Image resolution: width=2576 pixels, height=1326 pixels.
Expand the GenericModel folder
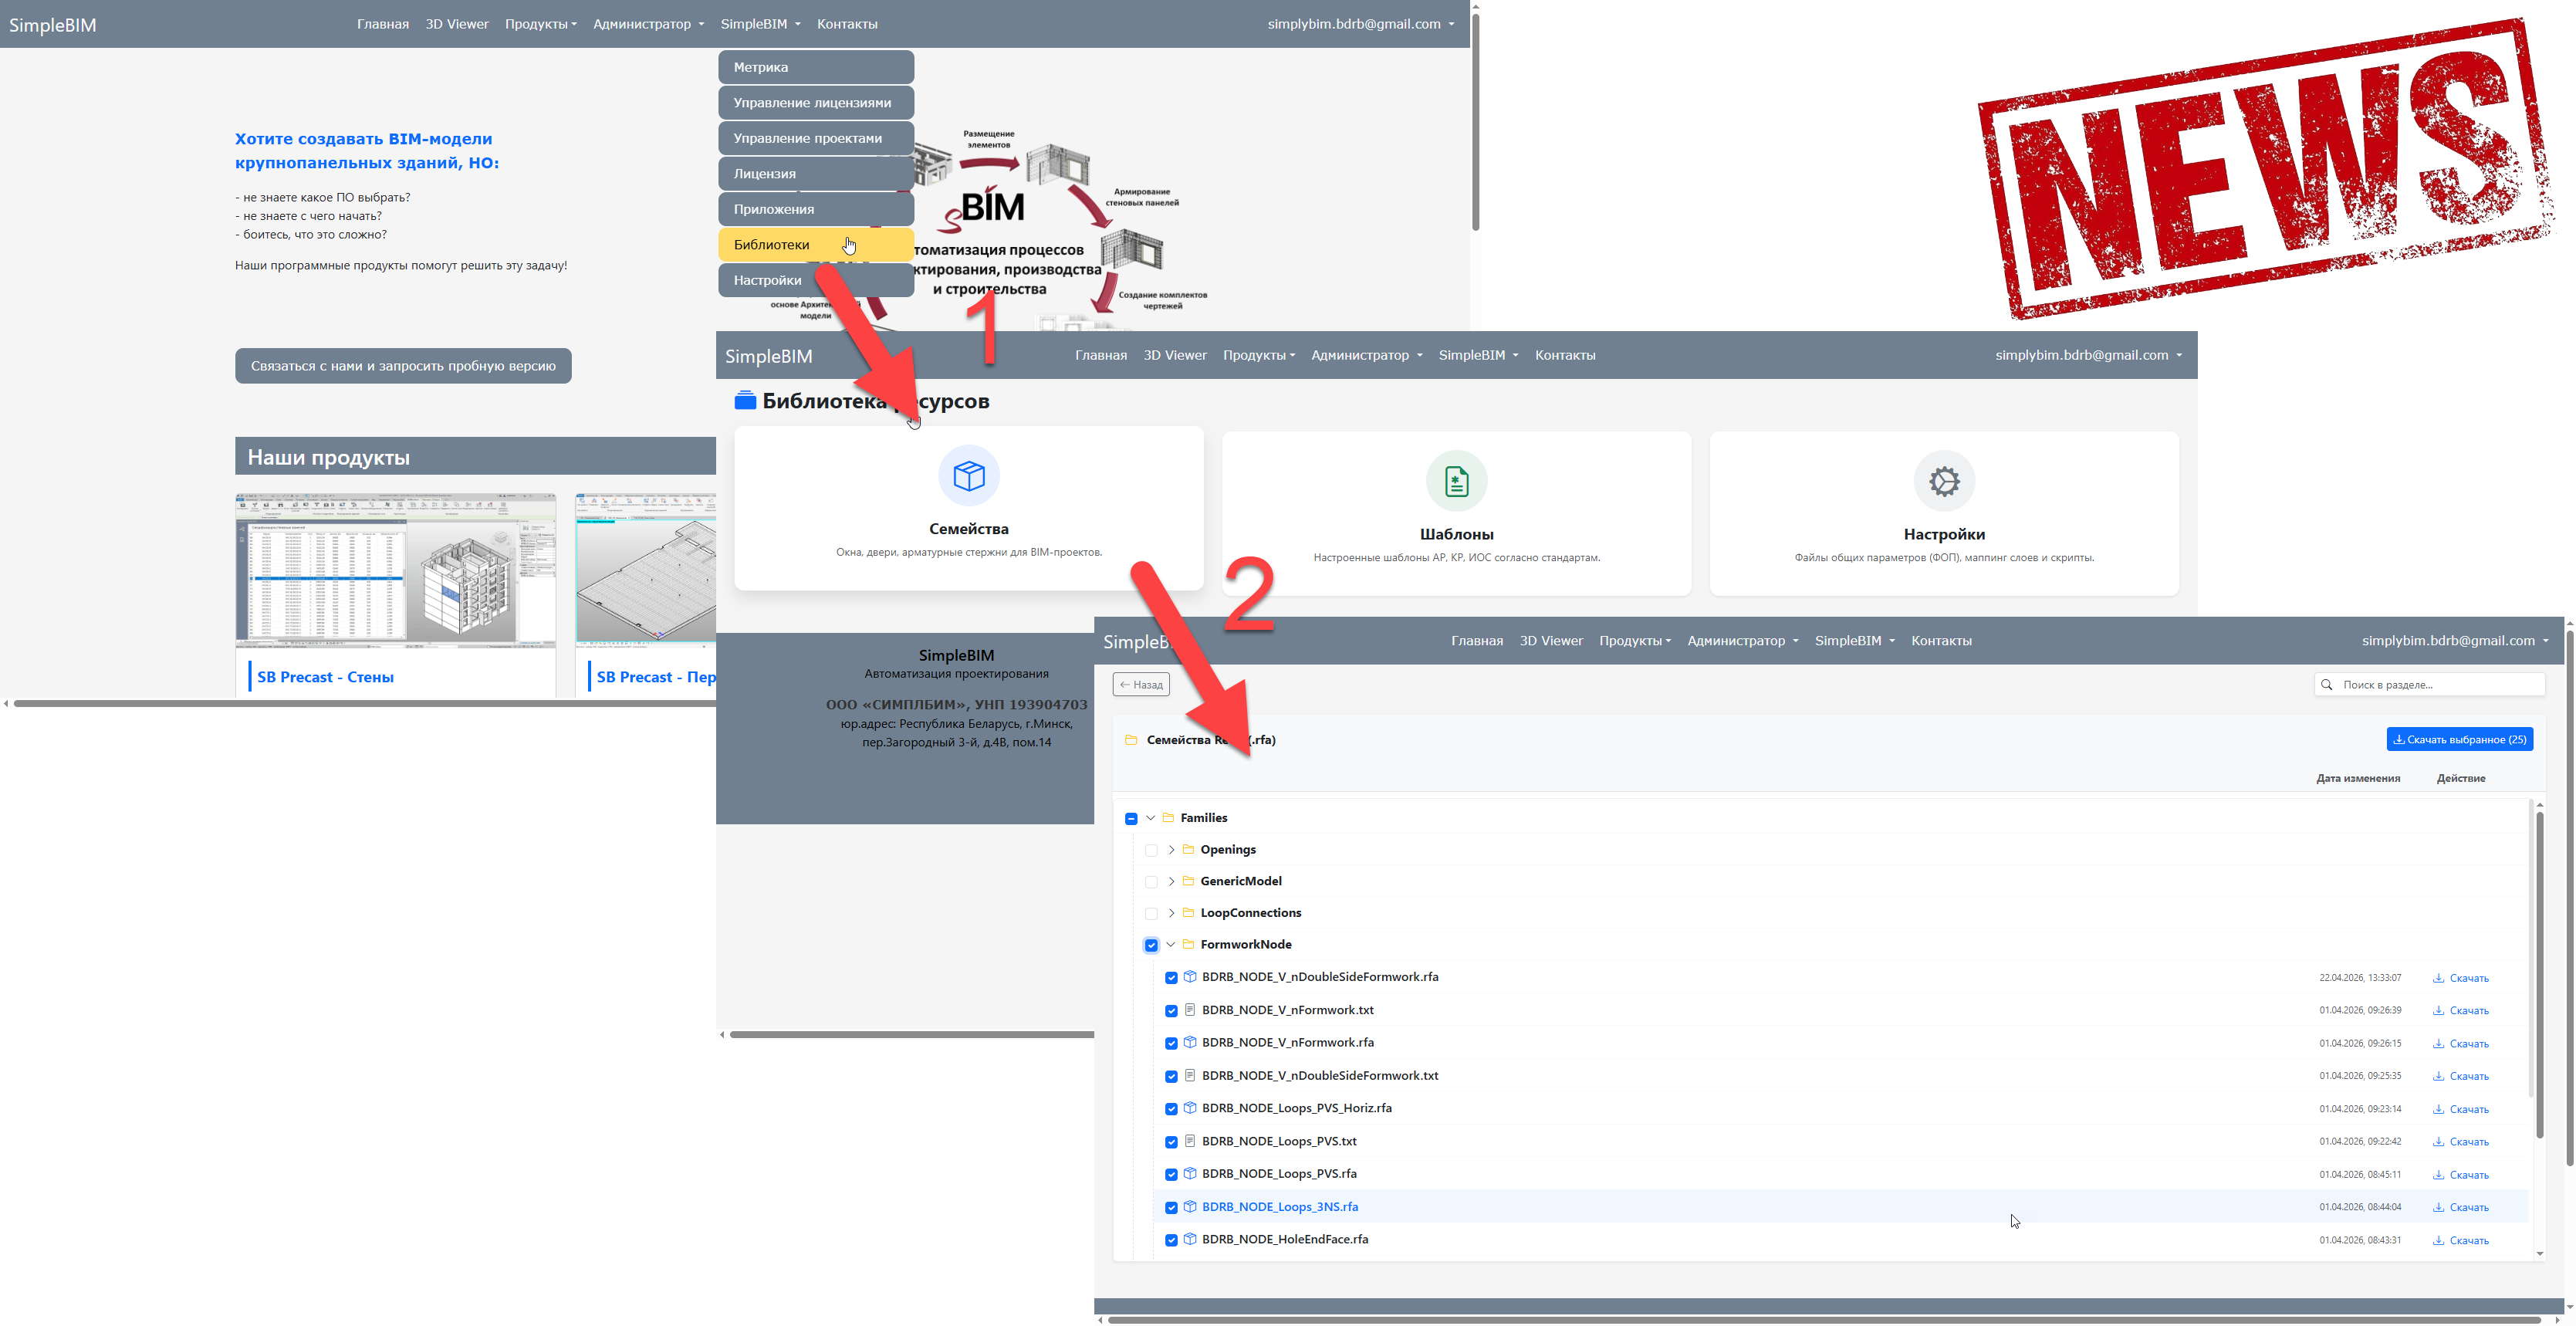tap(1171, 881)
